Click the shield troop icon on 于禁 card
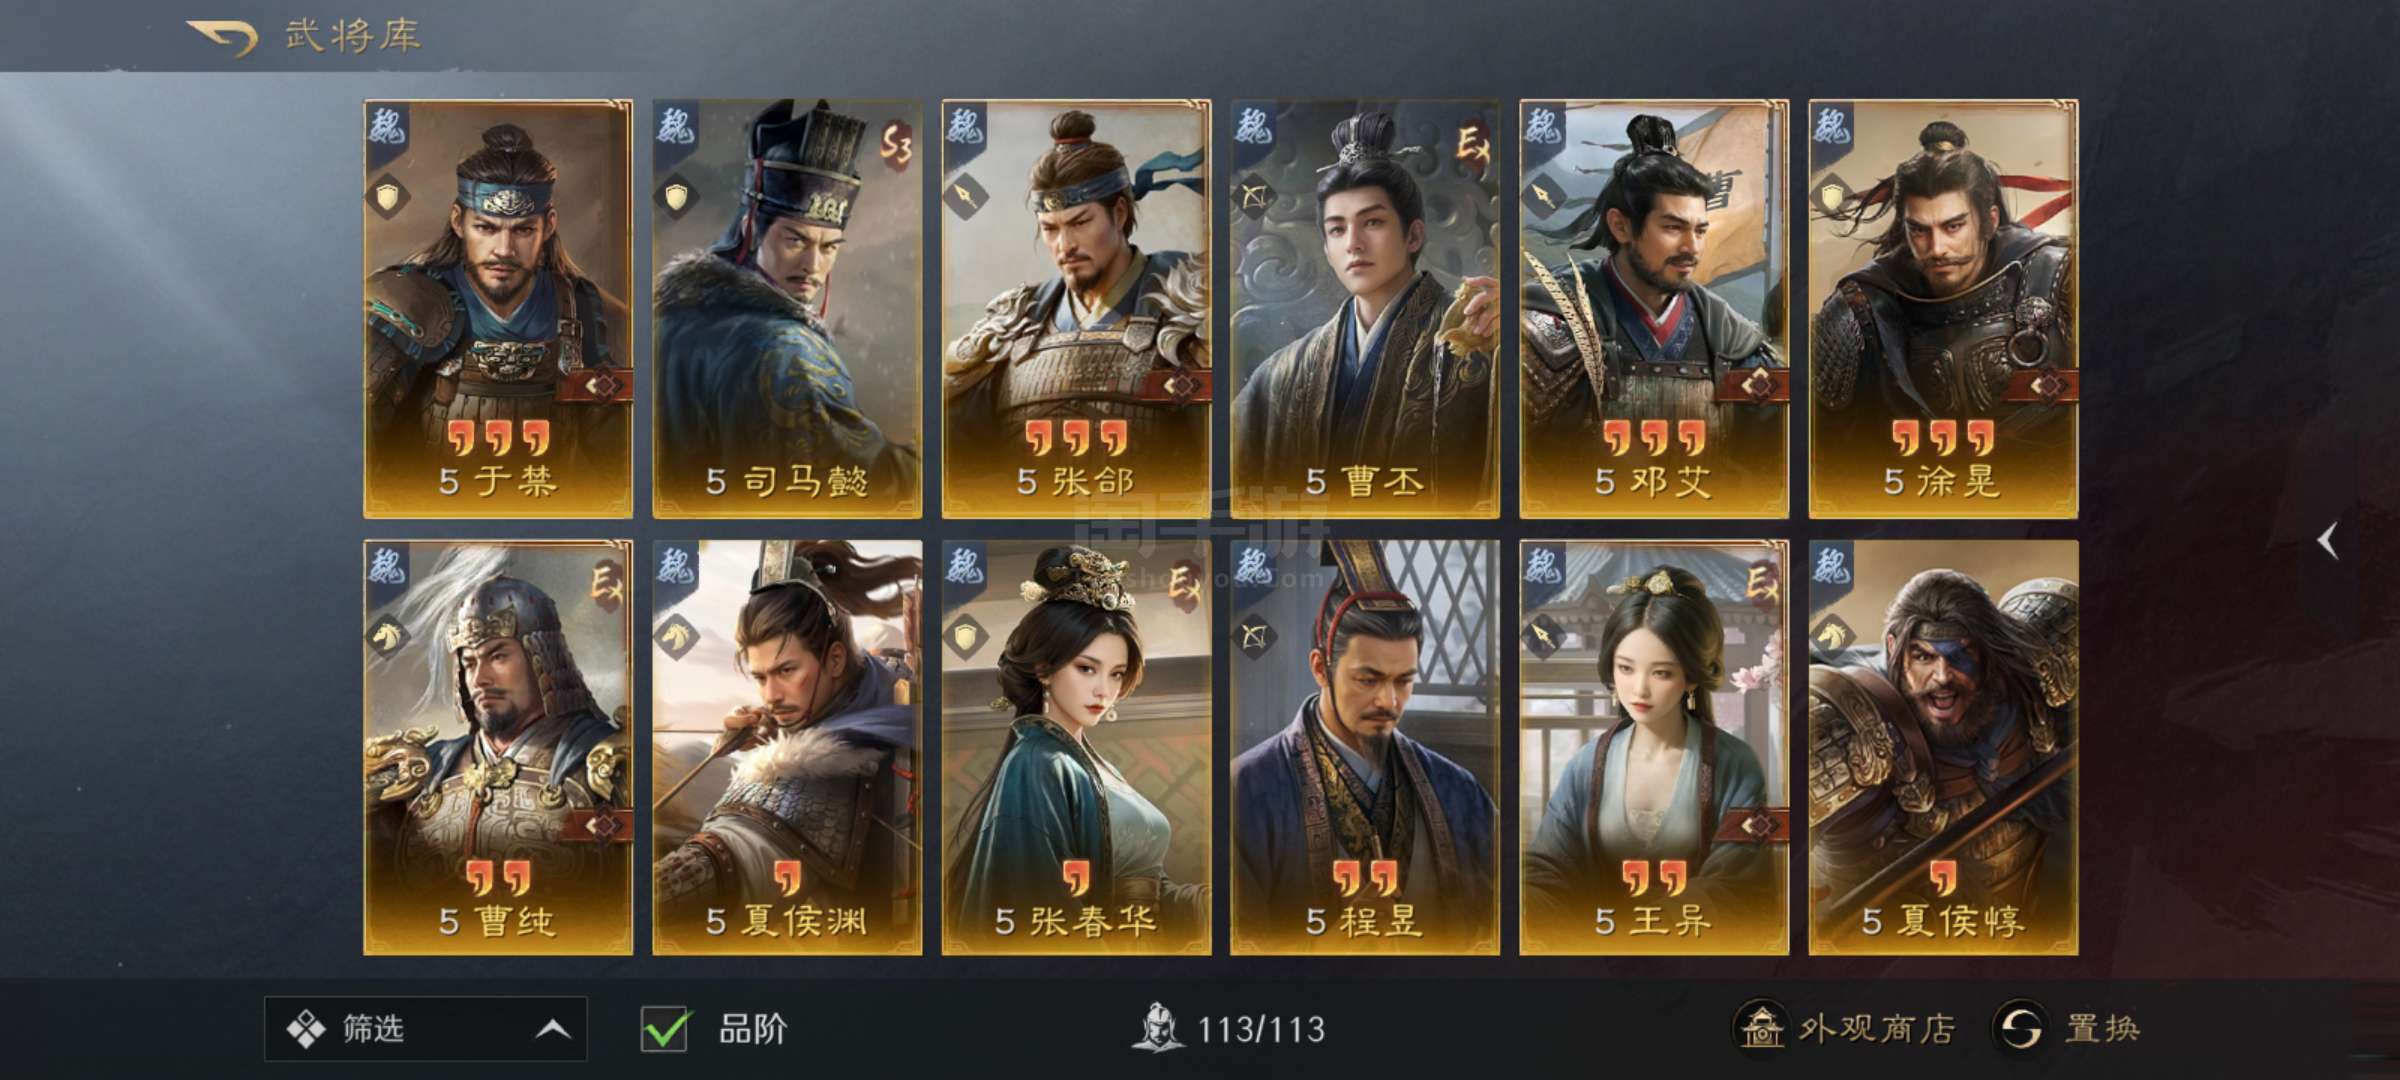 [x=387, y=197]
